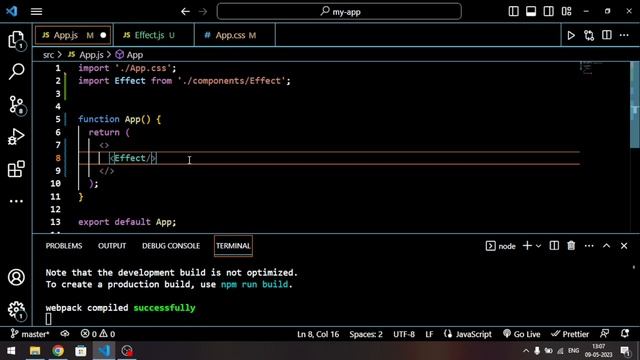
Task: Open Google Chrome from the taskbar
Action: [58, 351]
